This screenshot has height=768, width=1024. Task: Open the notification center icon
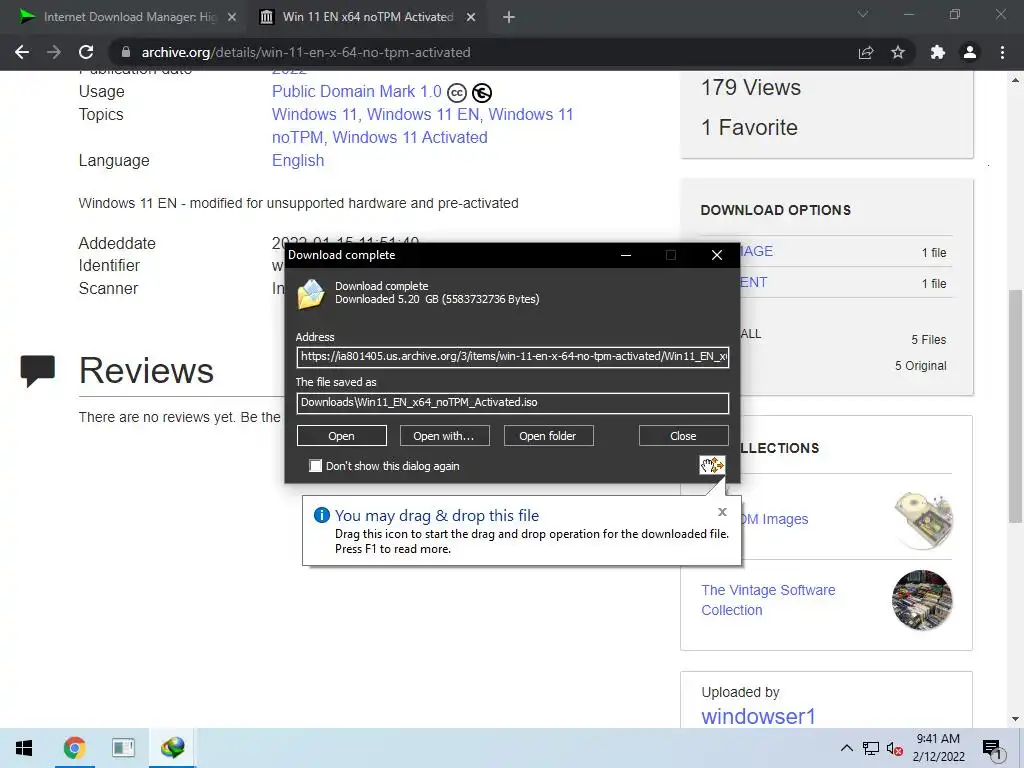click(x=992, y=748)
